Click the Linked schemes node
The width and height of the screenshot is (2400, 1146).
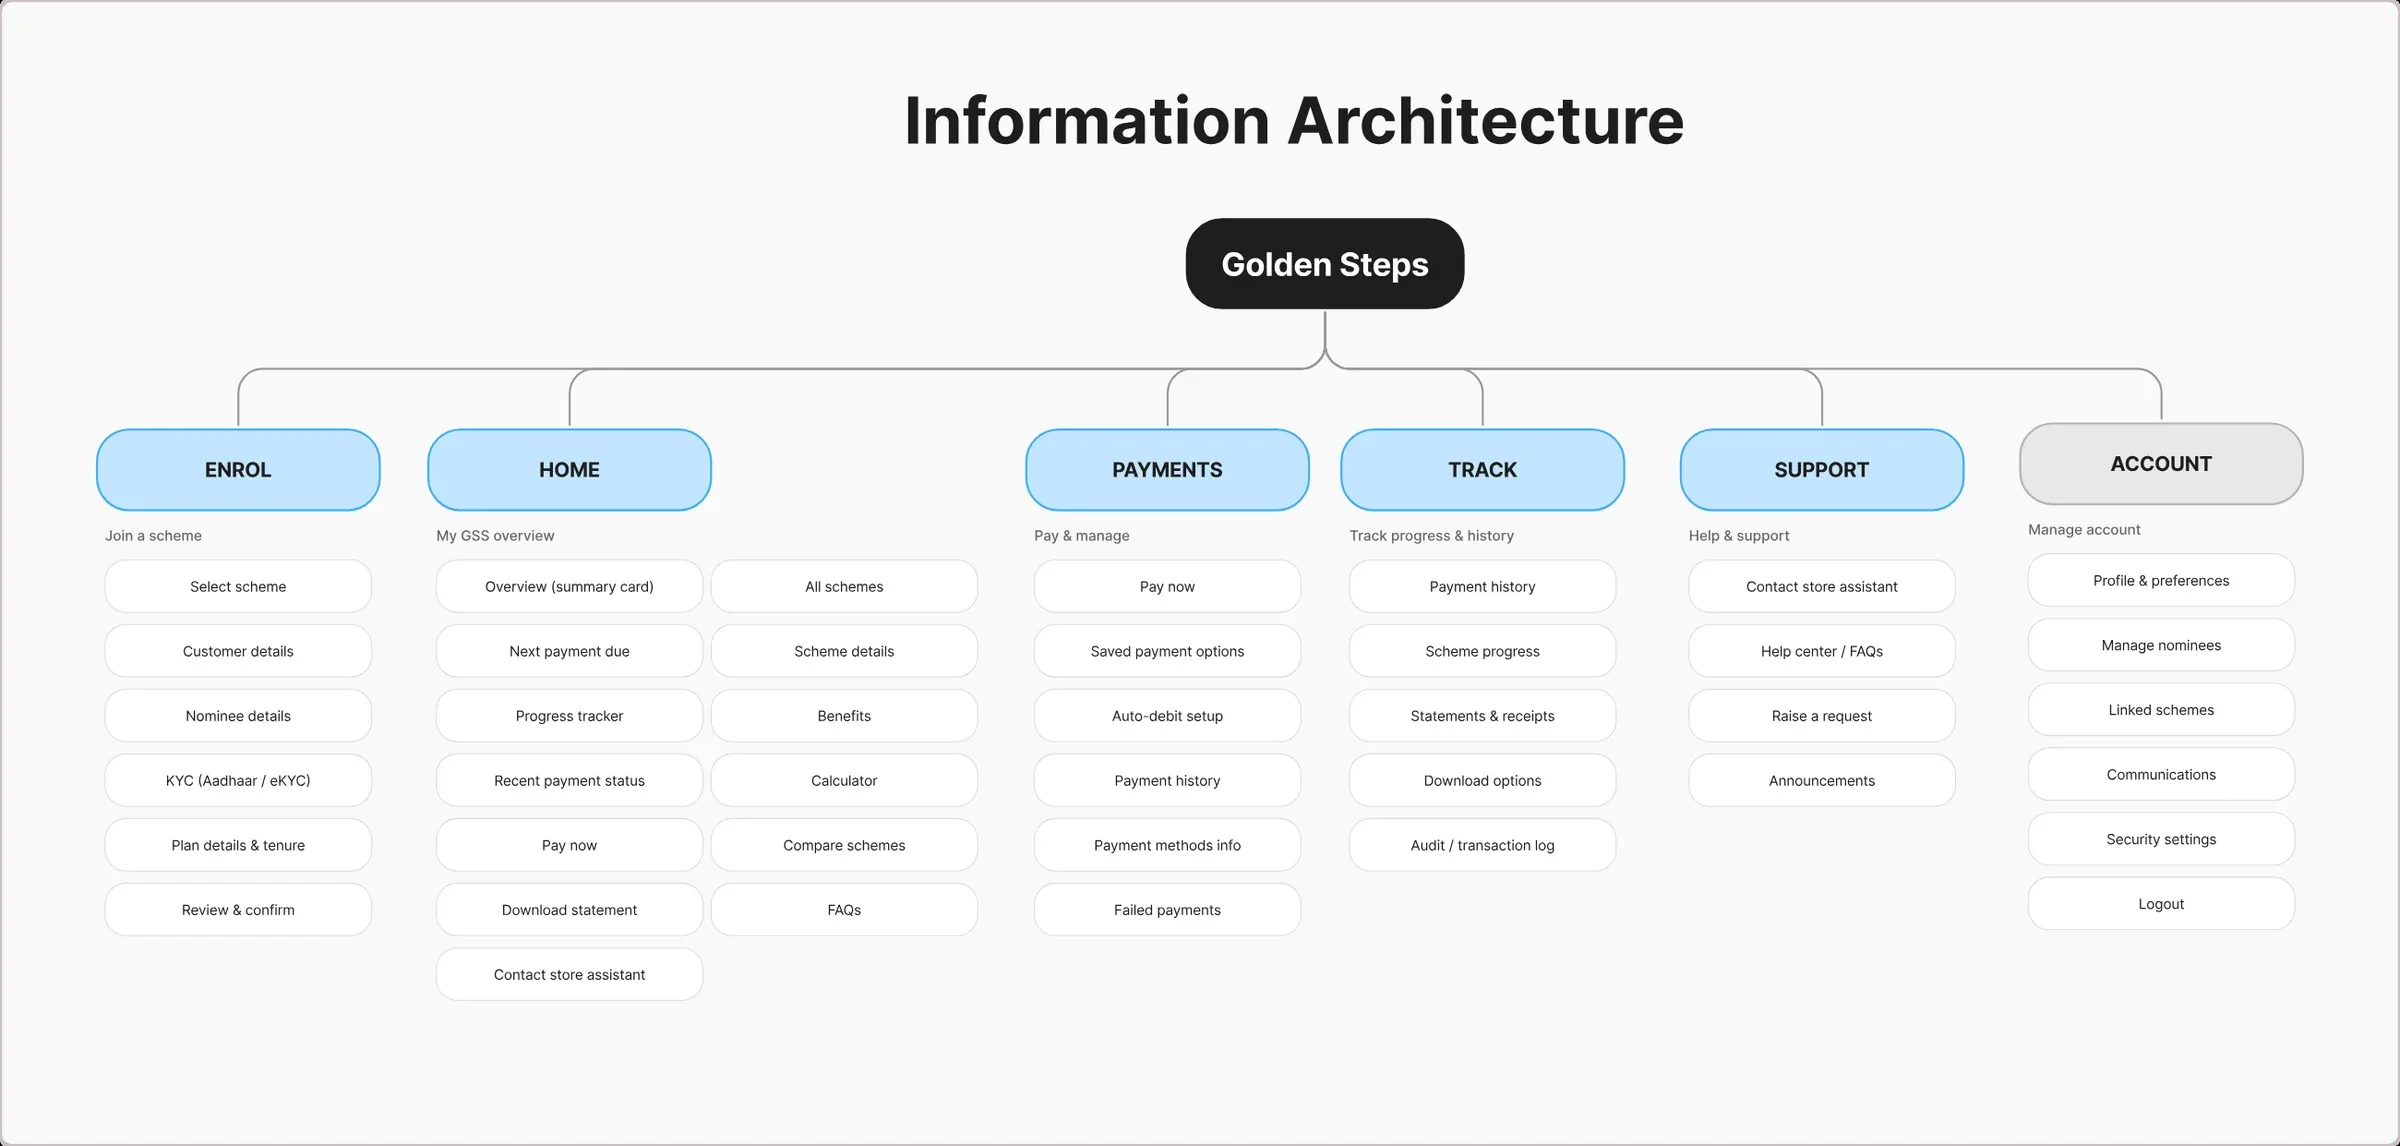coord(2161,710)
